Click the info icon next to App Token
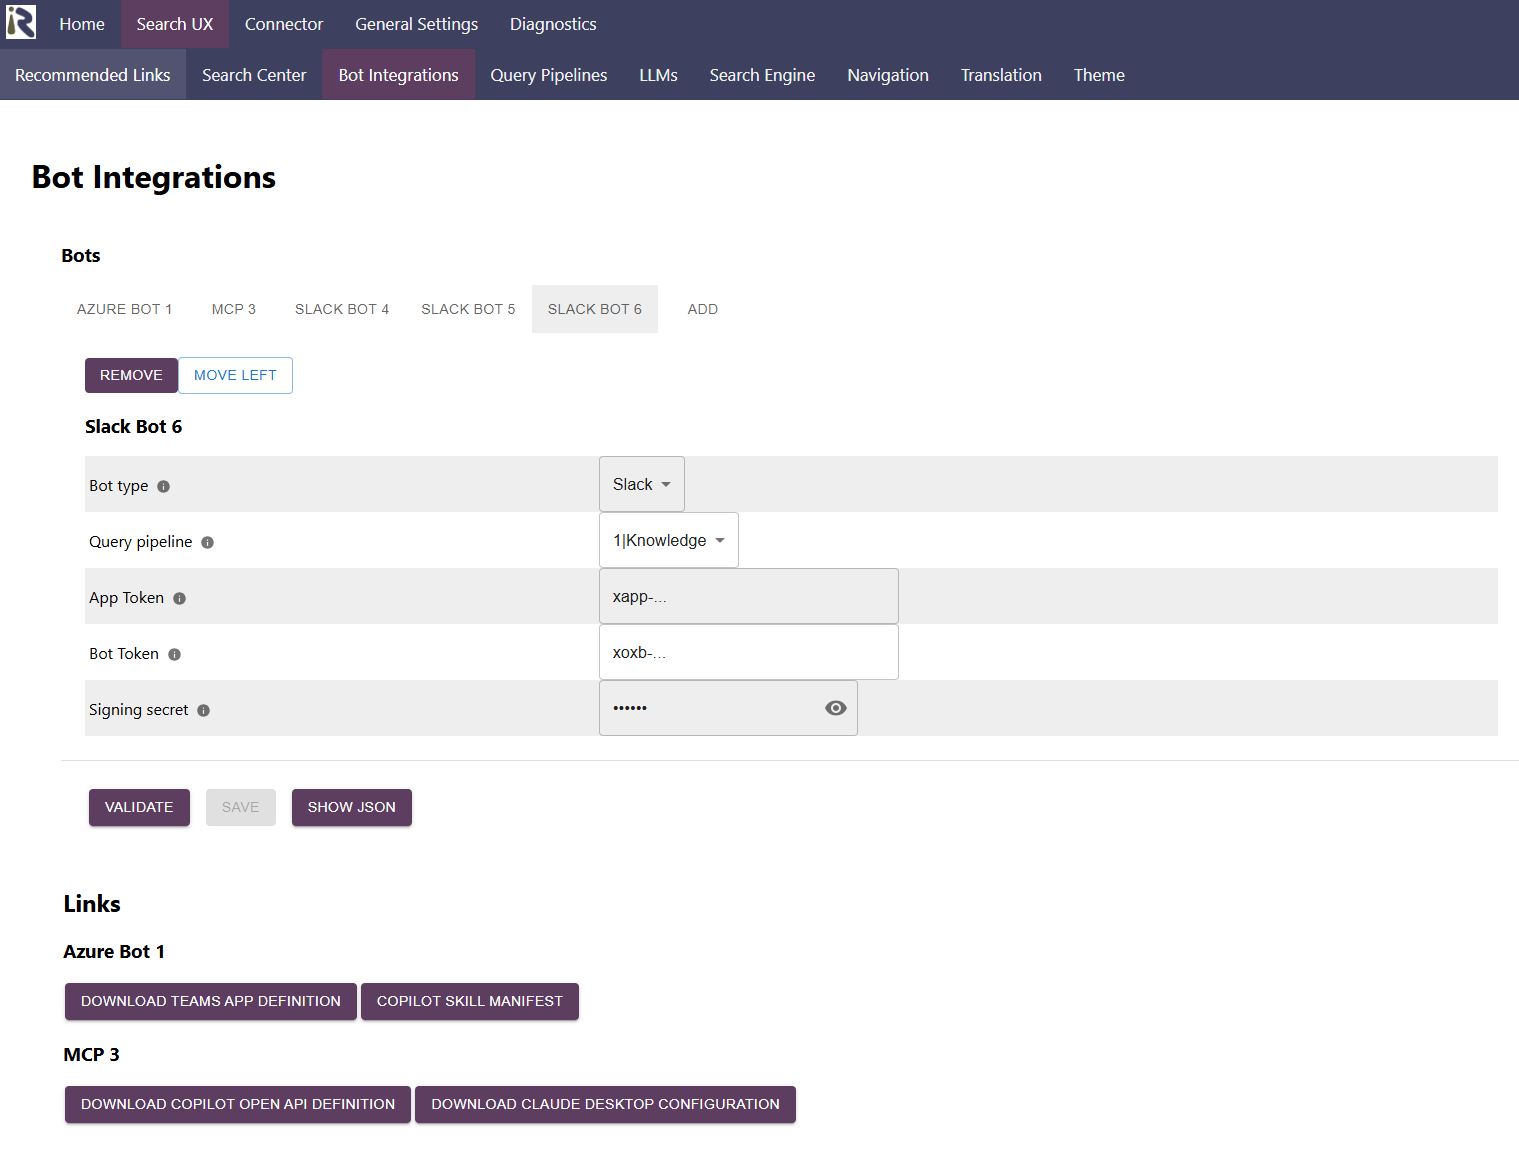 [180, 598]
